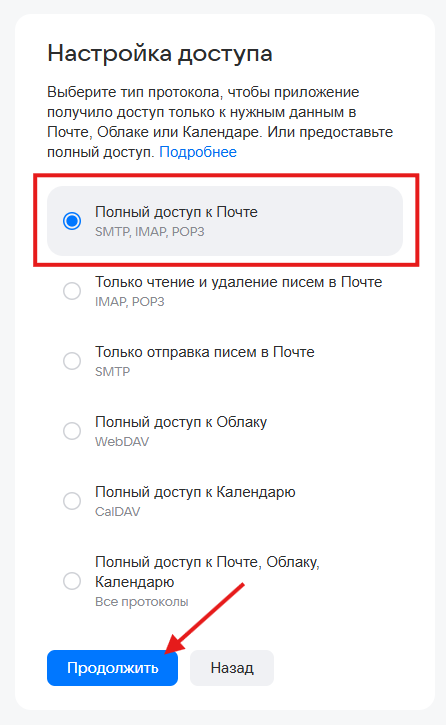
Task: Click 'Только чтение и удаление писем в Почте' text
Action: pos(238,282)
